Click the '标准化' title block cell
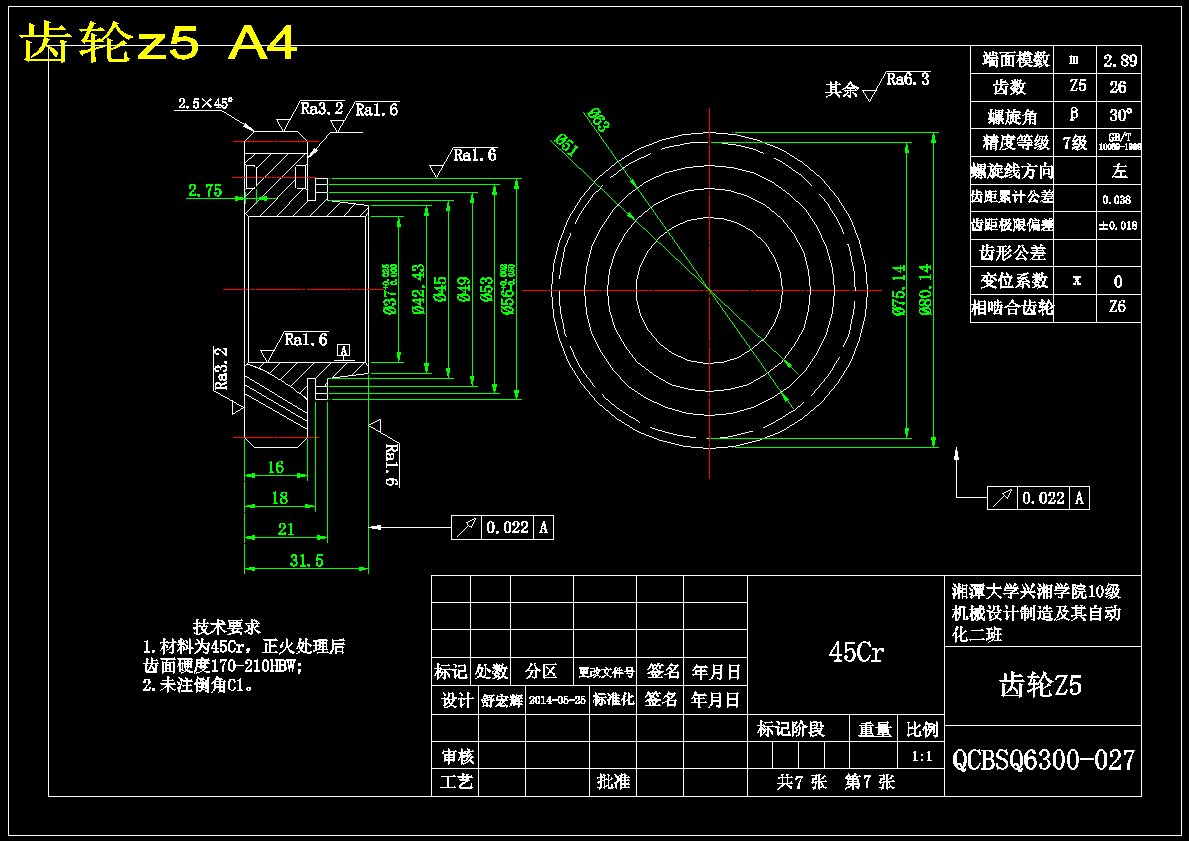Image resolution: width=1189 pixels, height=841 pixels. click(x=613, y=700)
